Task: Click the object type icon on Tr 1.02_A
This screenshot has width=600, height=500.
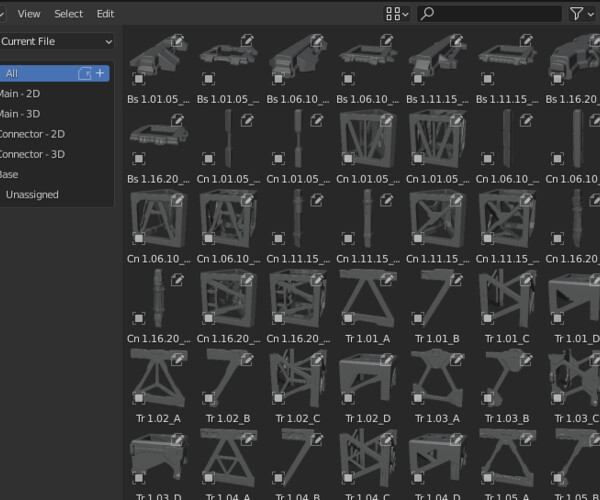Action: (139, 398)
